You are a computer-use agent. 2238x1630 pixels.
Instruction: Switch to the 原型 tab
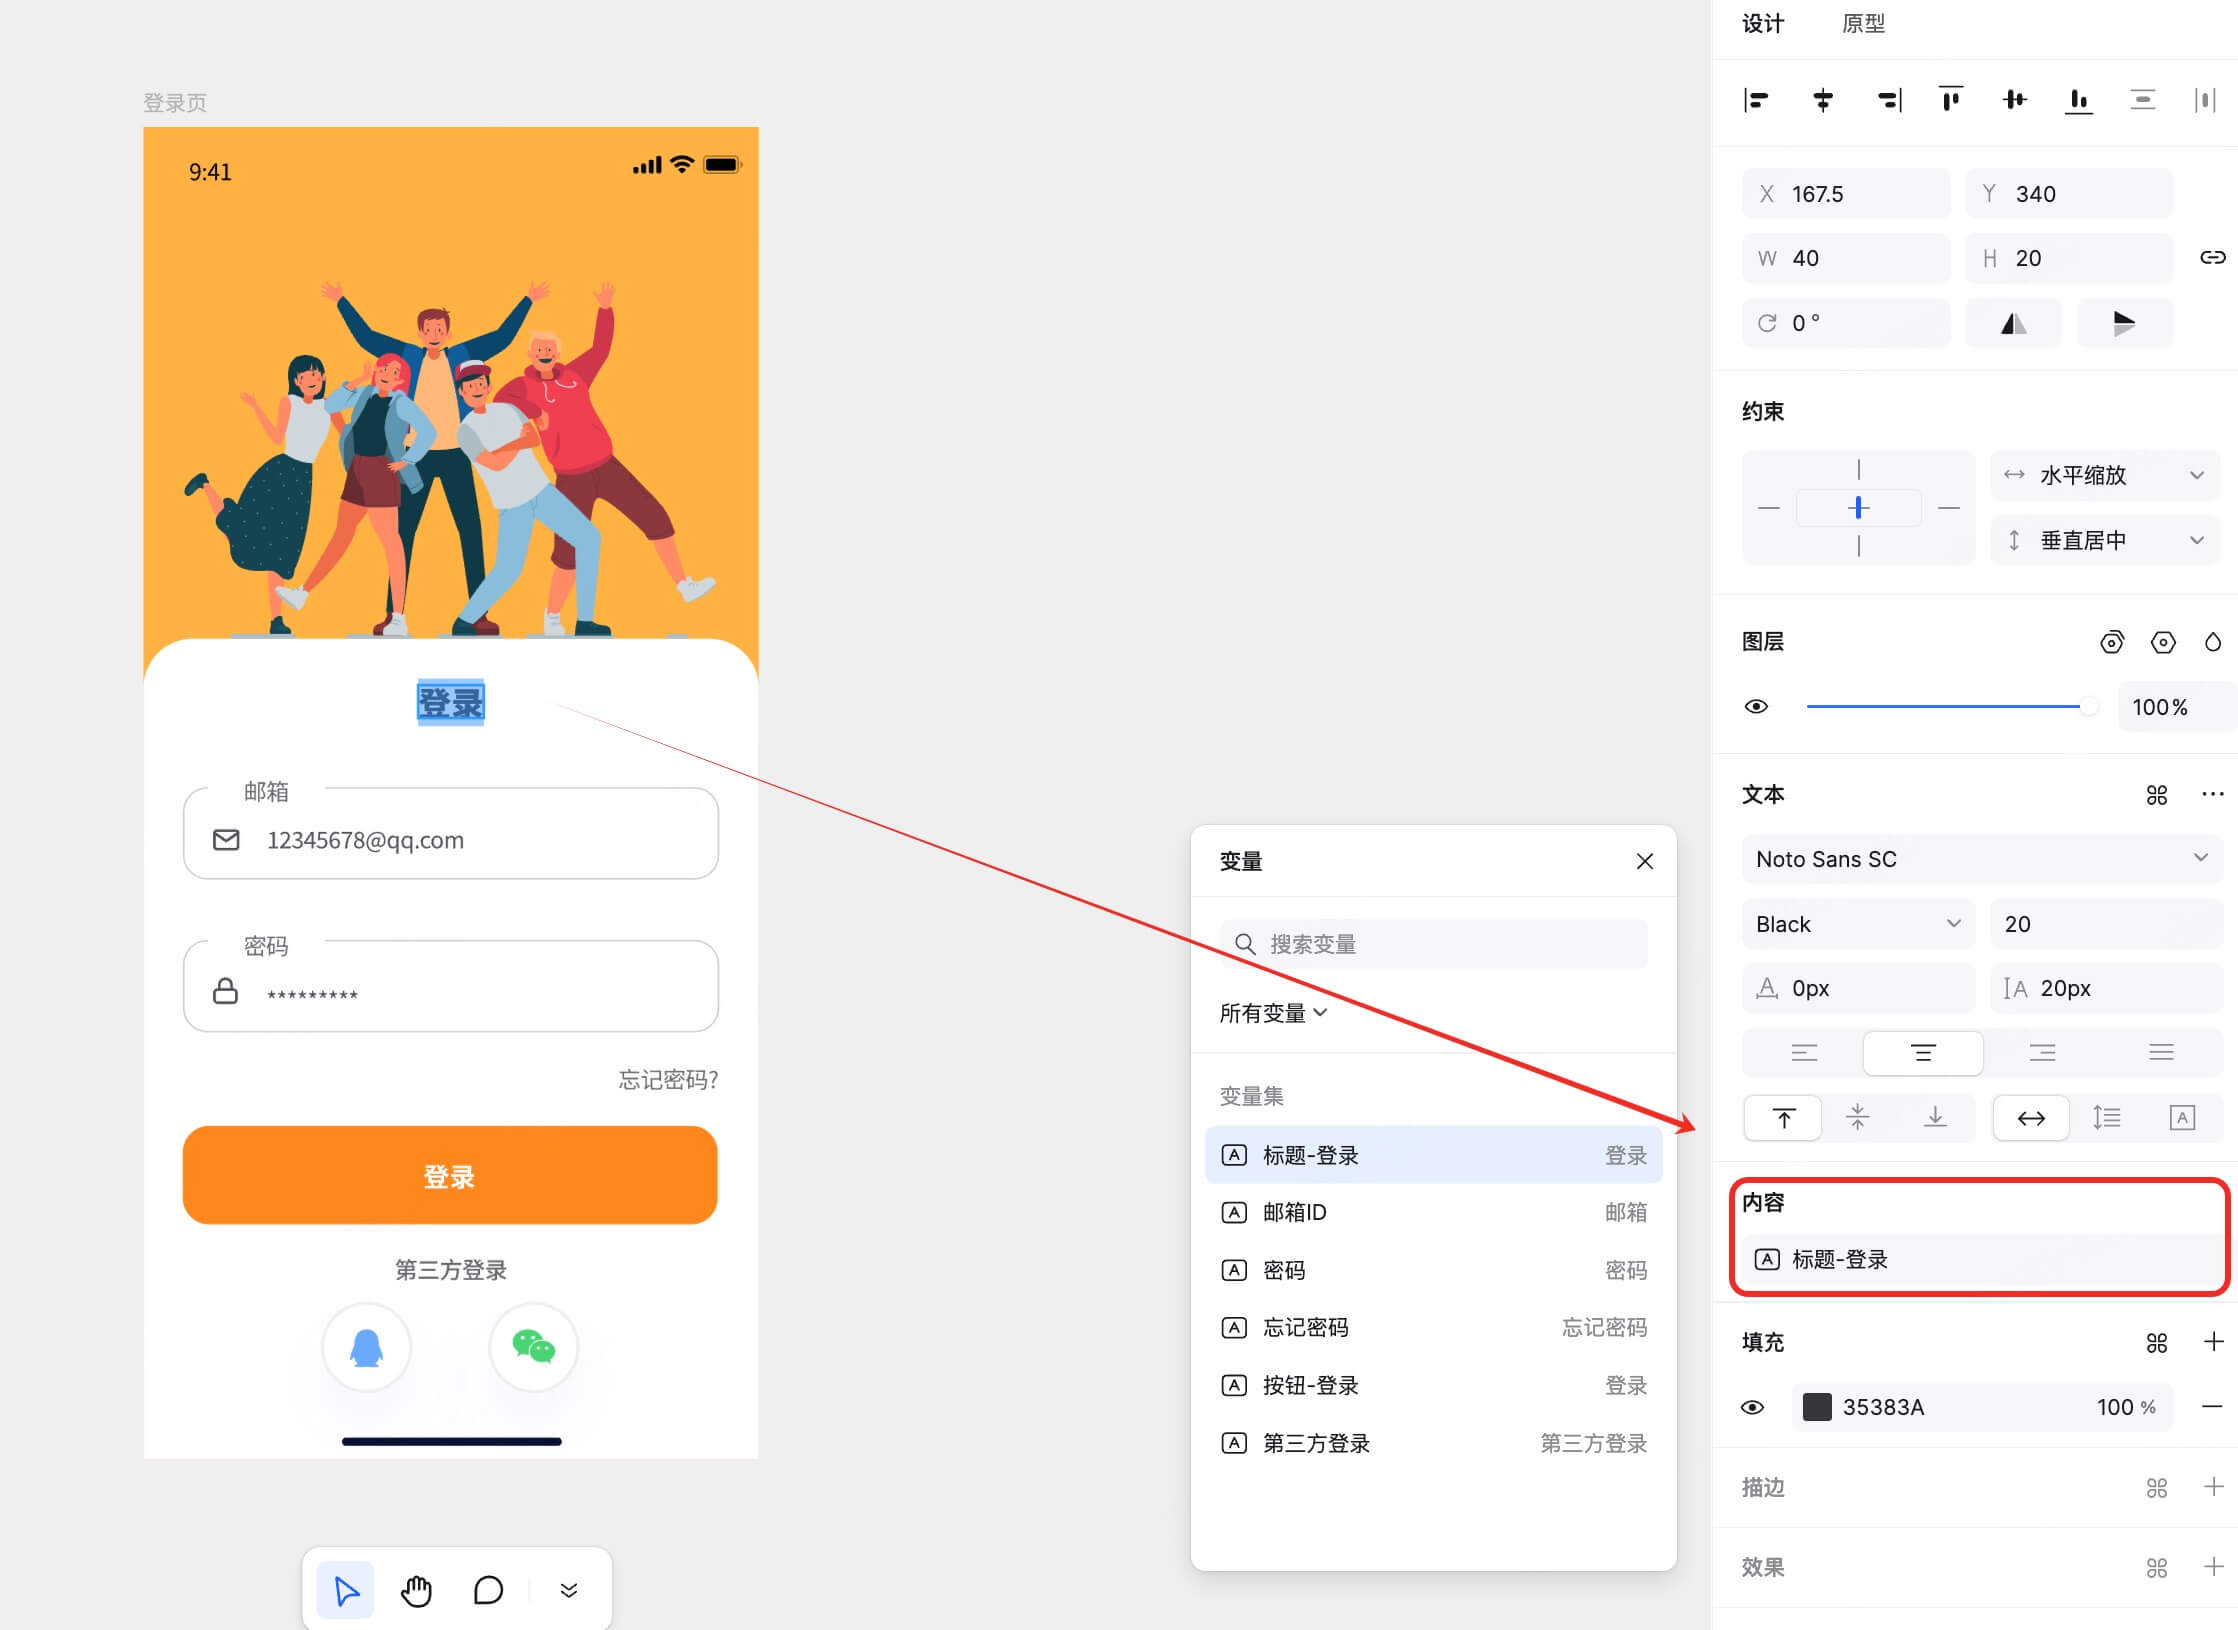click(1863, 23)
